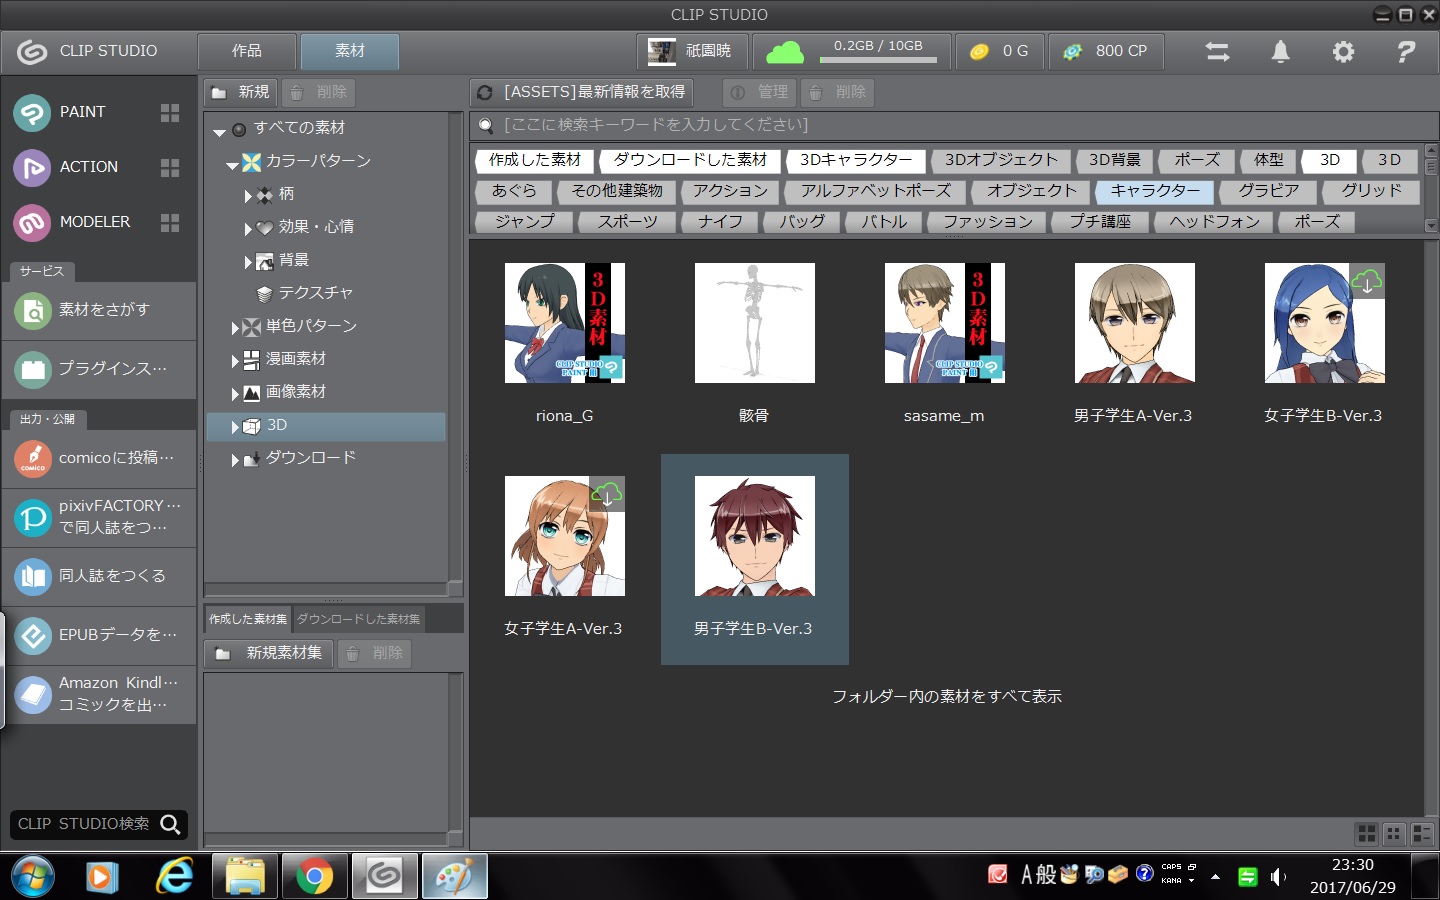Click the refresh ASSETS icon
Image resolution: width=1440 pixels, height=900 pixels.
point(485,92)
